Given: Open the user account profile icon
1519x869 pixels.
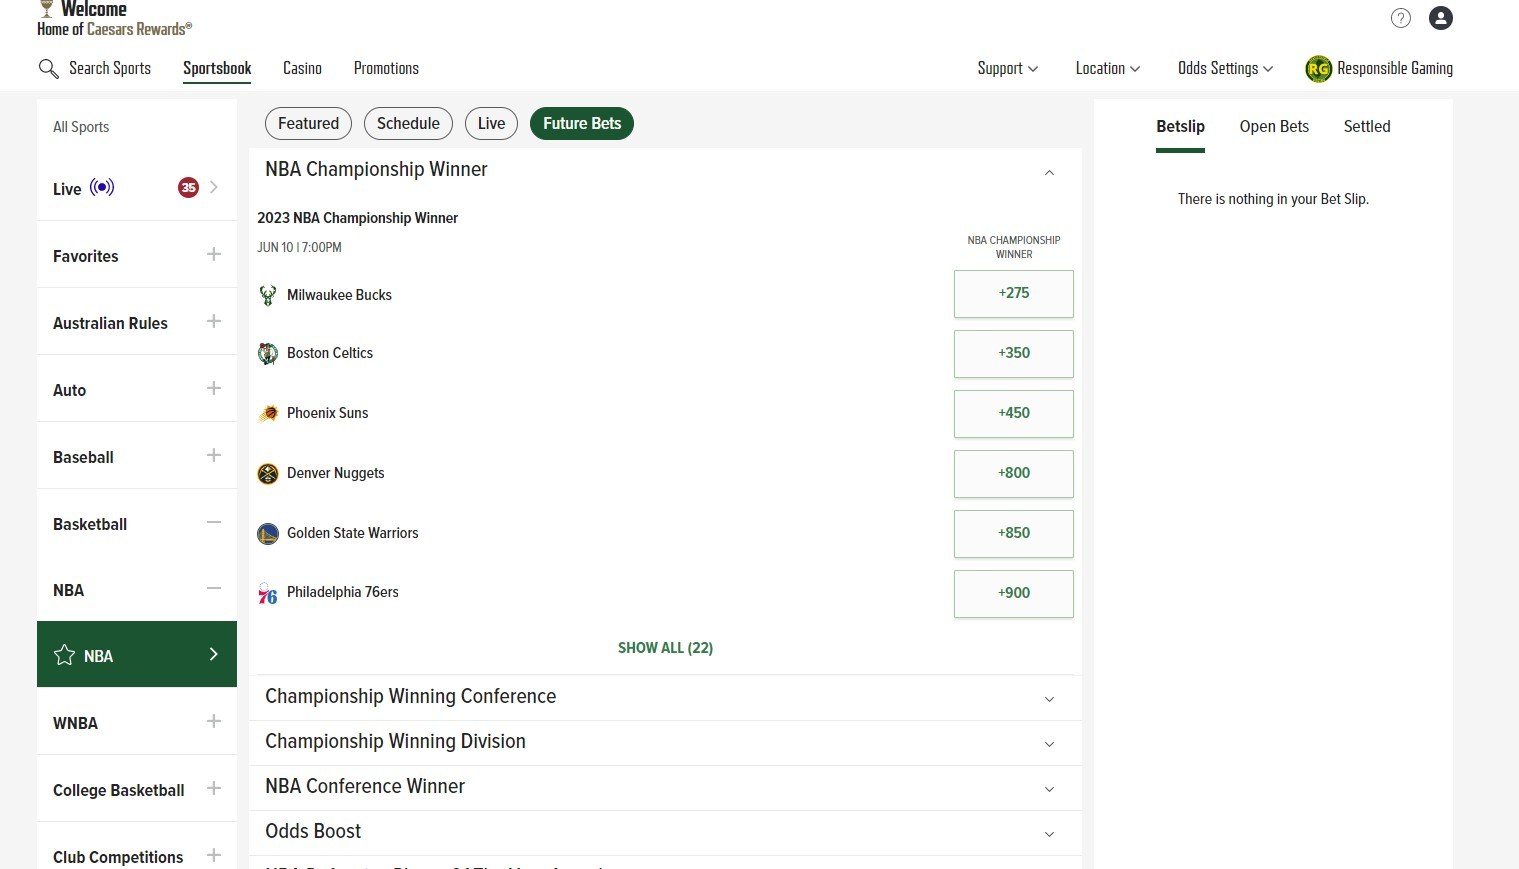Looking at the screenshot, I should pos(1440,18).
